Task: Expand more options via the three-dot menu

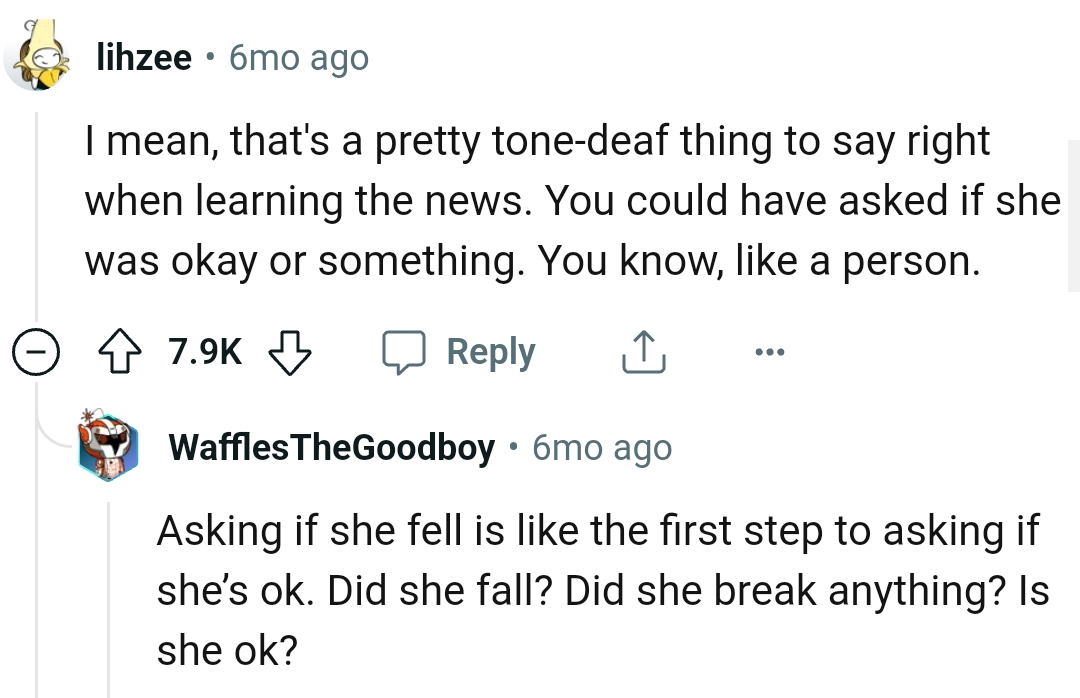Action: coord(770,352)
